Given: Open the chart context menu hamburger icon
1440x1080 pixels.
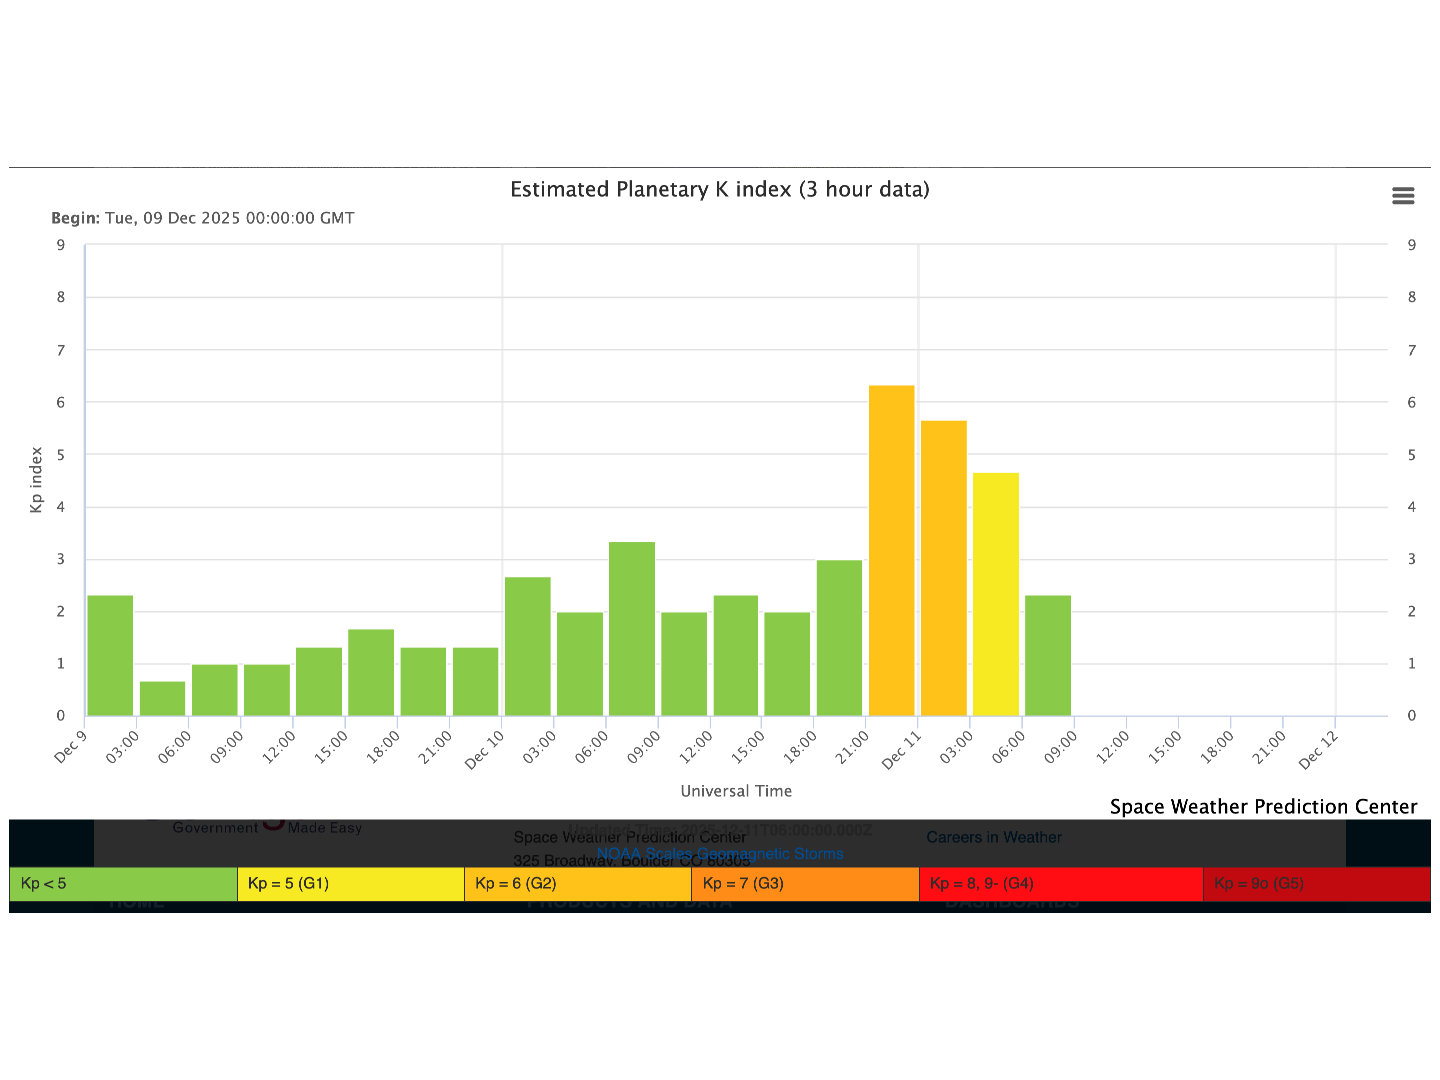Looking at the screenshot, I should [1403, 196].
